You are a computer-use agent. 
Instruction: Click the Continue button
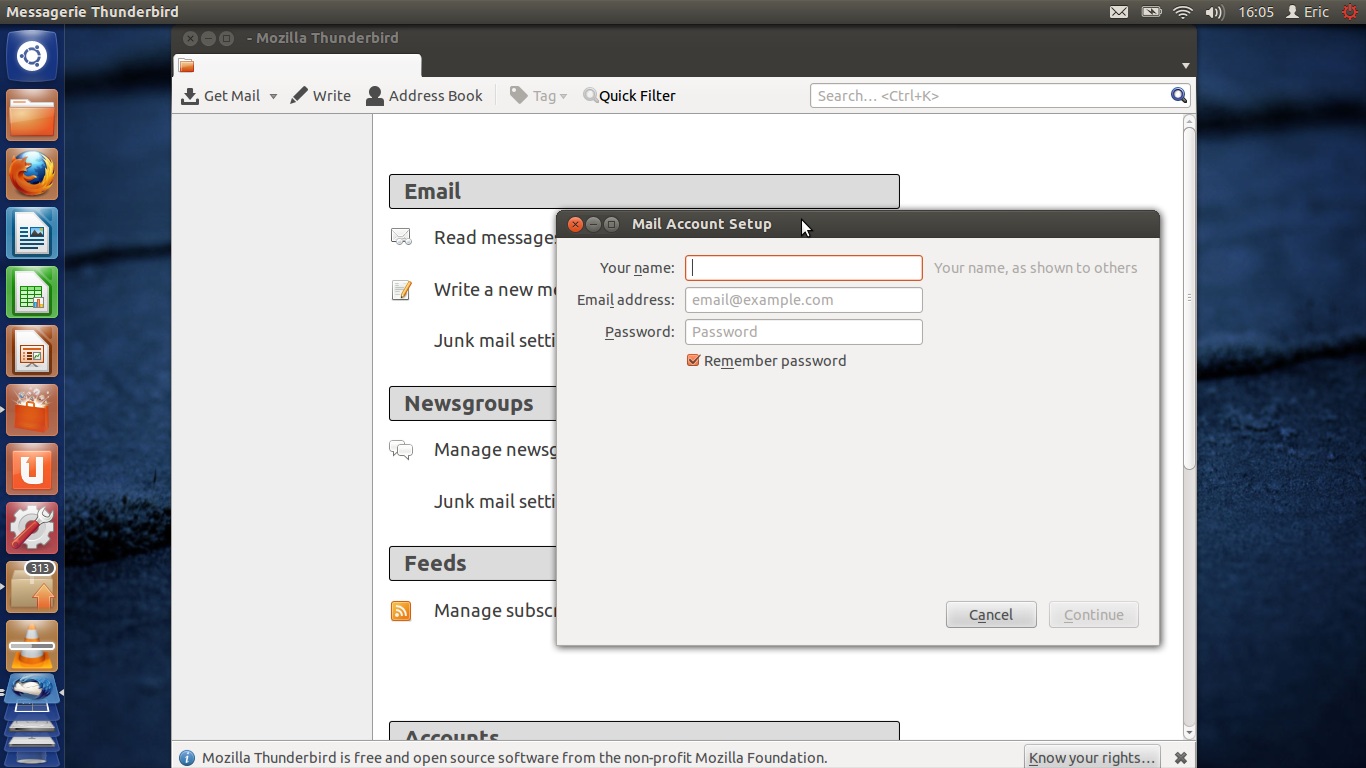(1094, 615)
